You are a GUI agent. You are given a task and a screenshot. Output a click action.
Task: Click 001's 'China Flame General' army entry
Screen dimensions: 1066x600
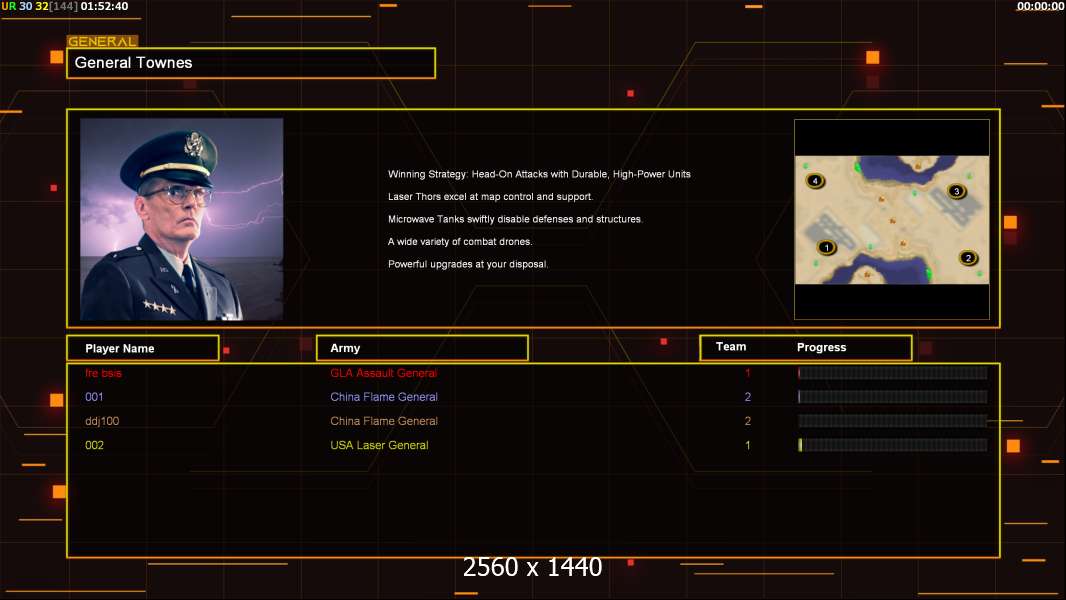pyautogui.click(x=384, y=397)
